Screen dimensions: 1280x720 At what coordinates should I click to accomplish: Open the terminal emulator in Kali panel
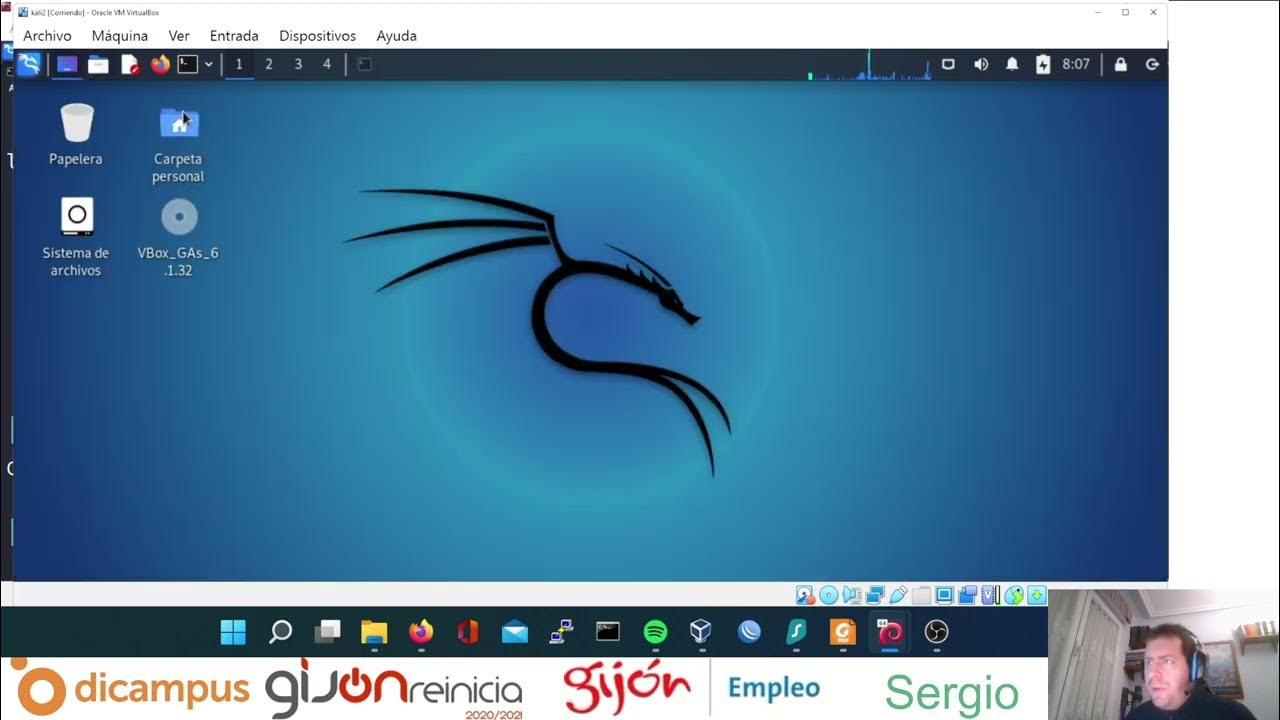(x=188, y=64)
